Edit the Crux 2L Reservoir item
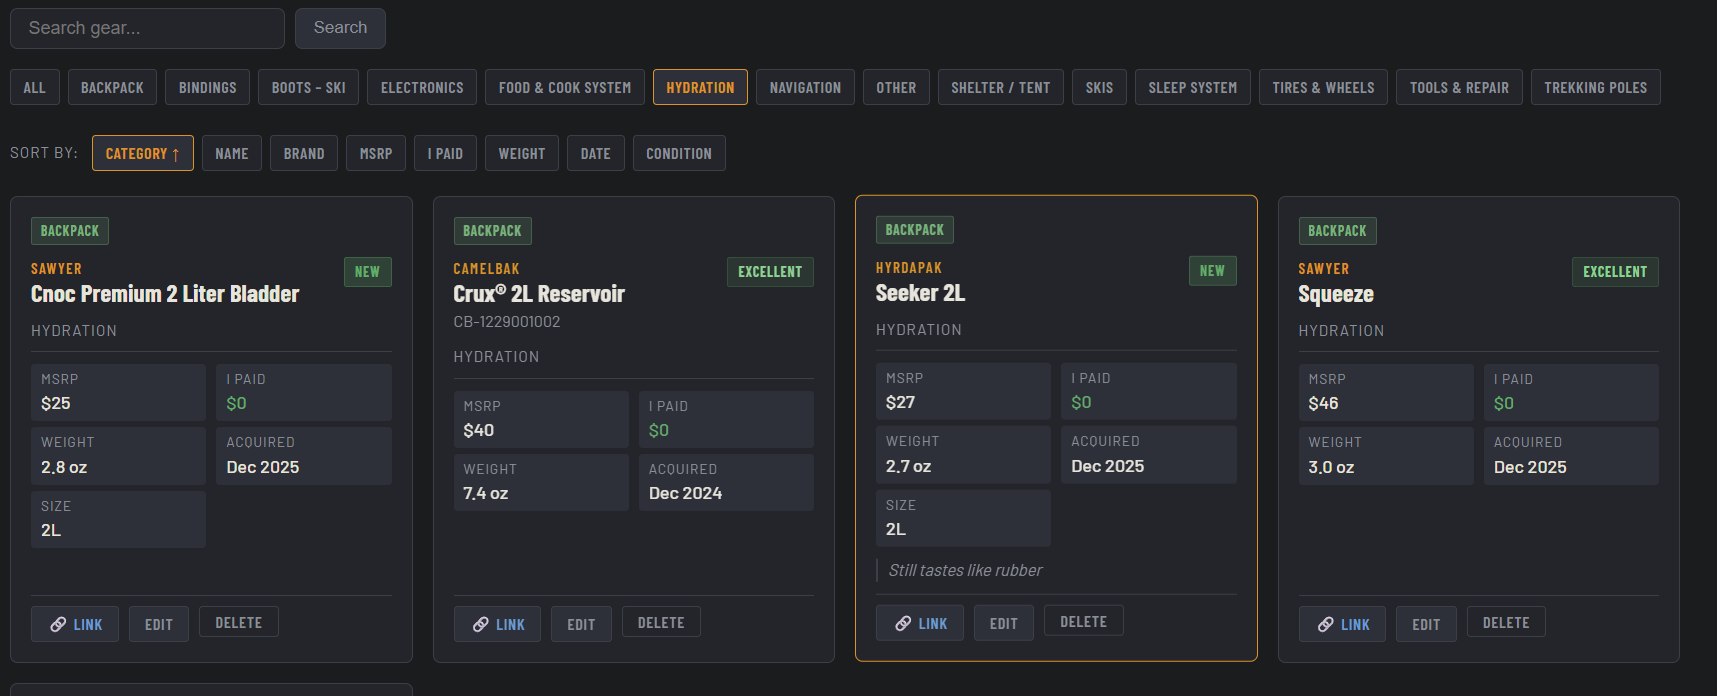Screen dimensions: 1717x696 tap(581, 624)
